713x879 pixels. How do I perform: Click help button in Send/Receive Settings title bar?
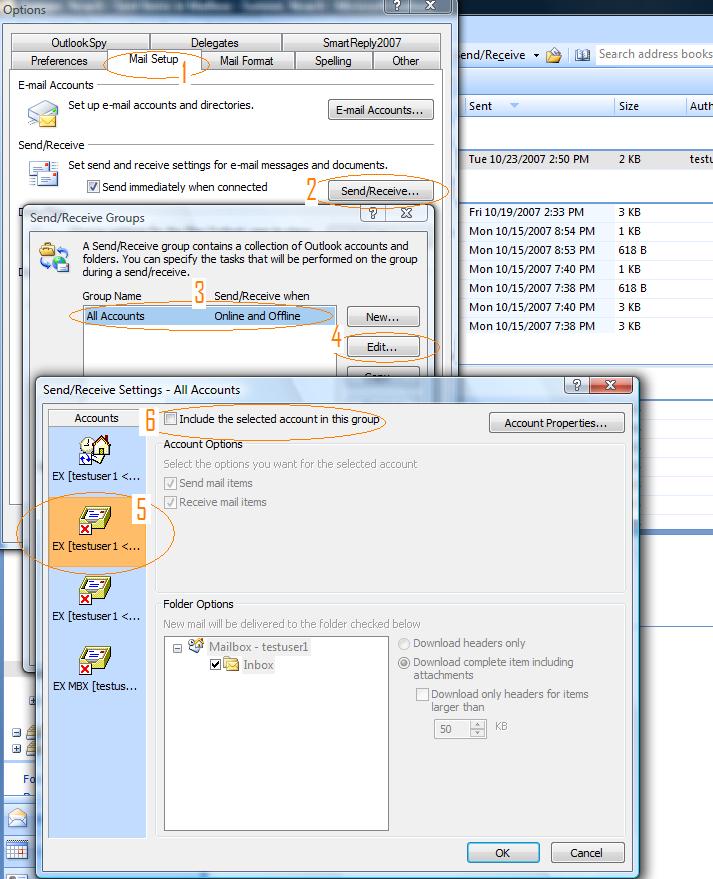577,385
